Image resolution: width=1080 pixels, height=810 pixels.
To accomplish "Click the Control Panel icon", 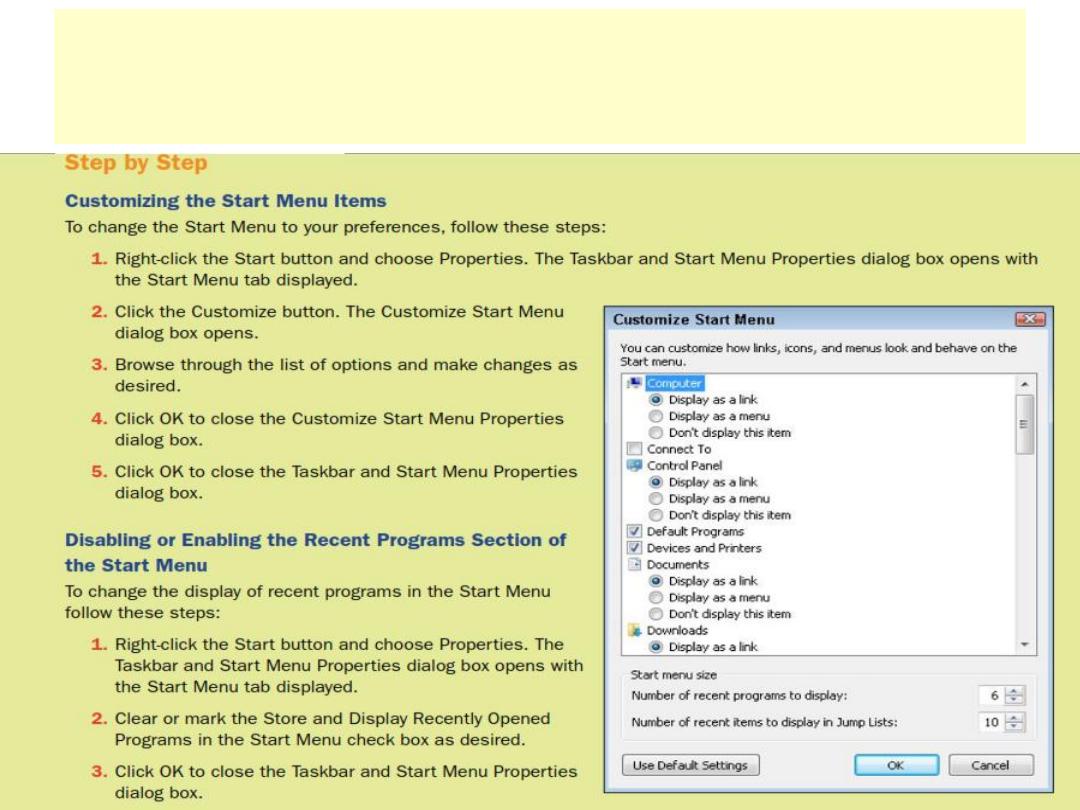I will coord(634,466).
